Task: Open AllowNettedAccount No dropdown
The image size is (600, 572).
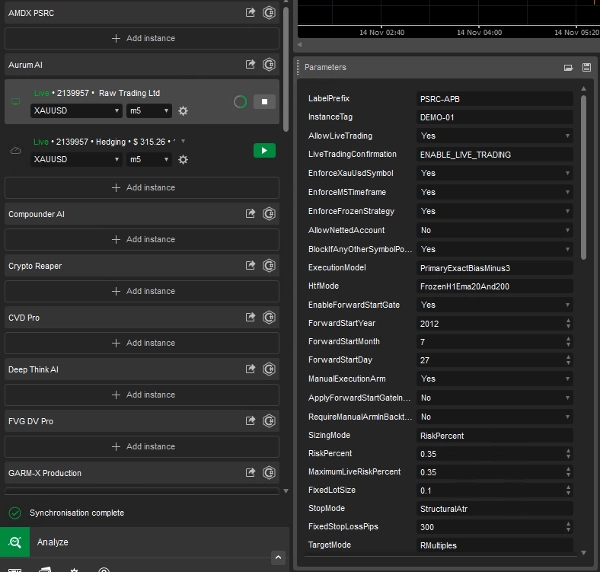Action: (494, 230)
